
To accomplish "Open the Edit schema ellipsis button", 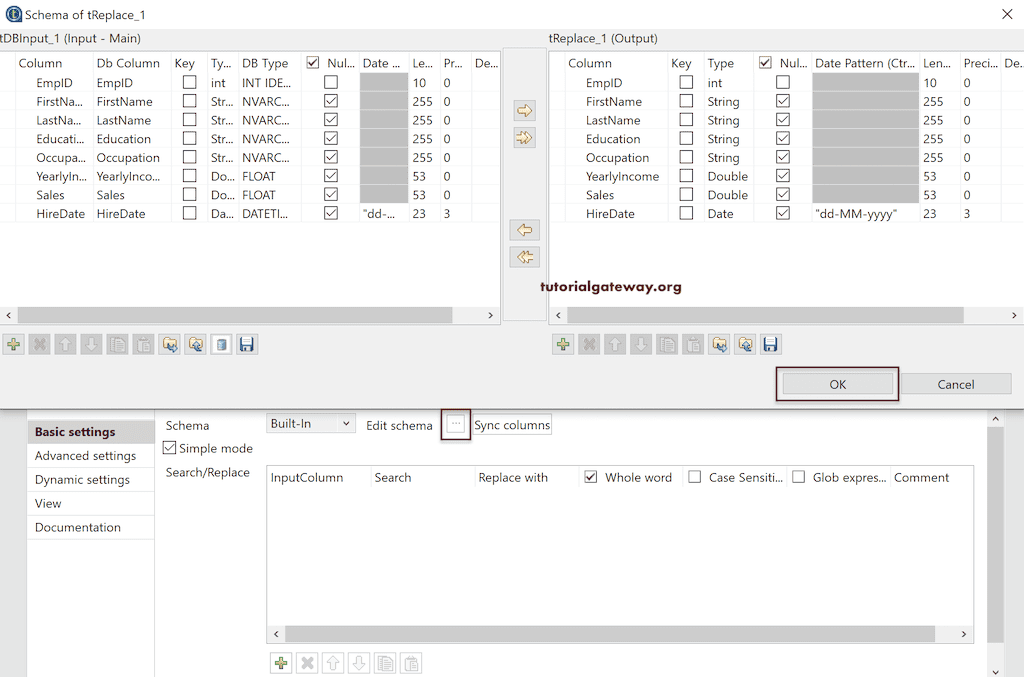I will pos(456,424).
